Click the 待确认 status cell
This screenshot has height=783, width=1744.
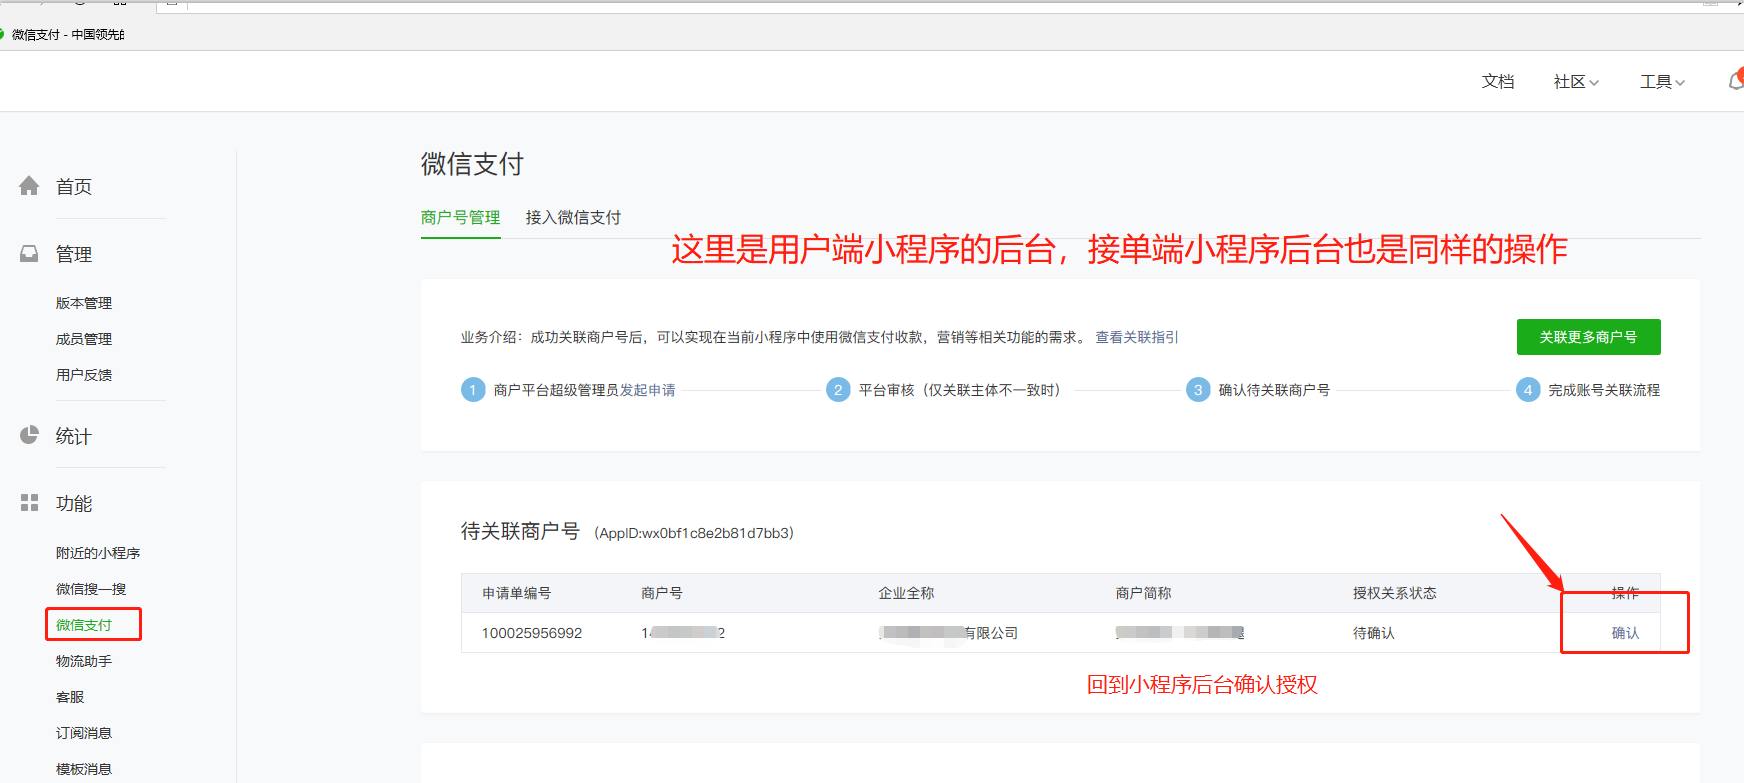(1374, 633)
